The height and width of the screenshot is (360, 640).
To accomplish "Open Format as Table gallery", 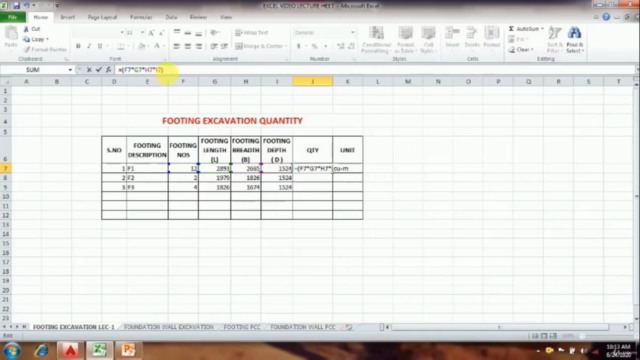I will pos(405,40).
